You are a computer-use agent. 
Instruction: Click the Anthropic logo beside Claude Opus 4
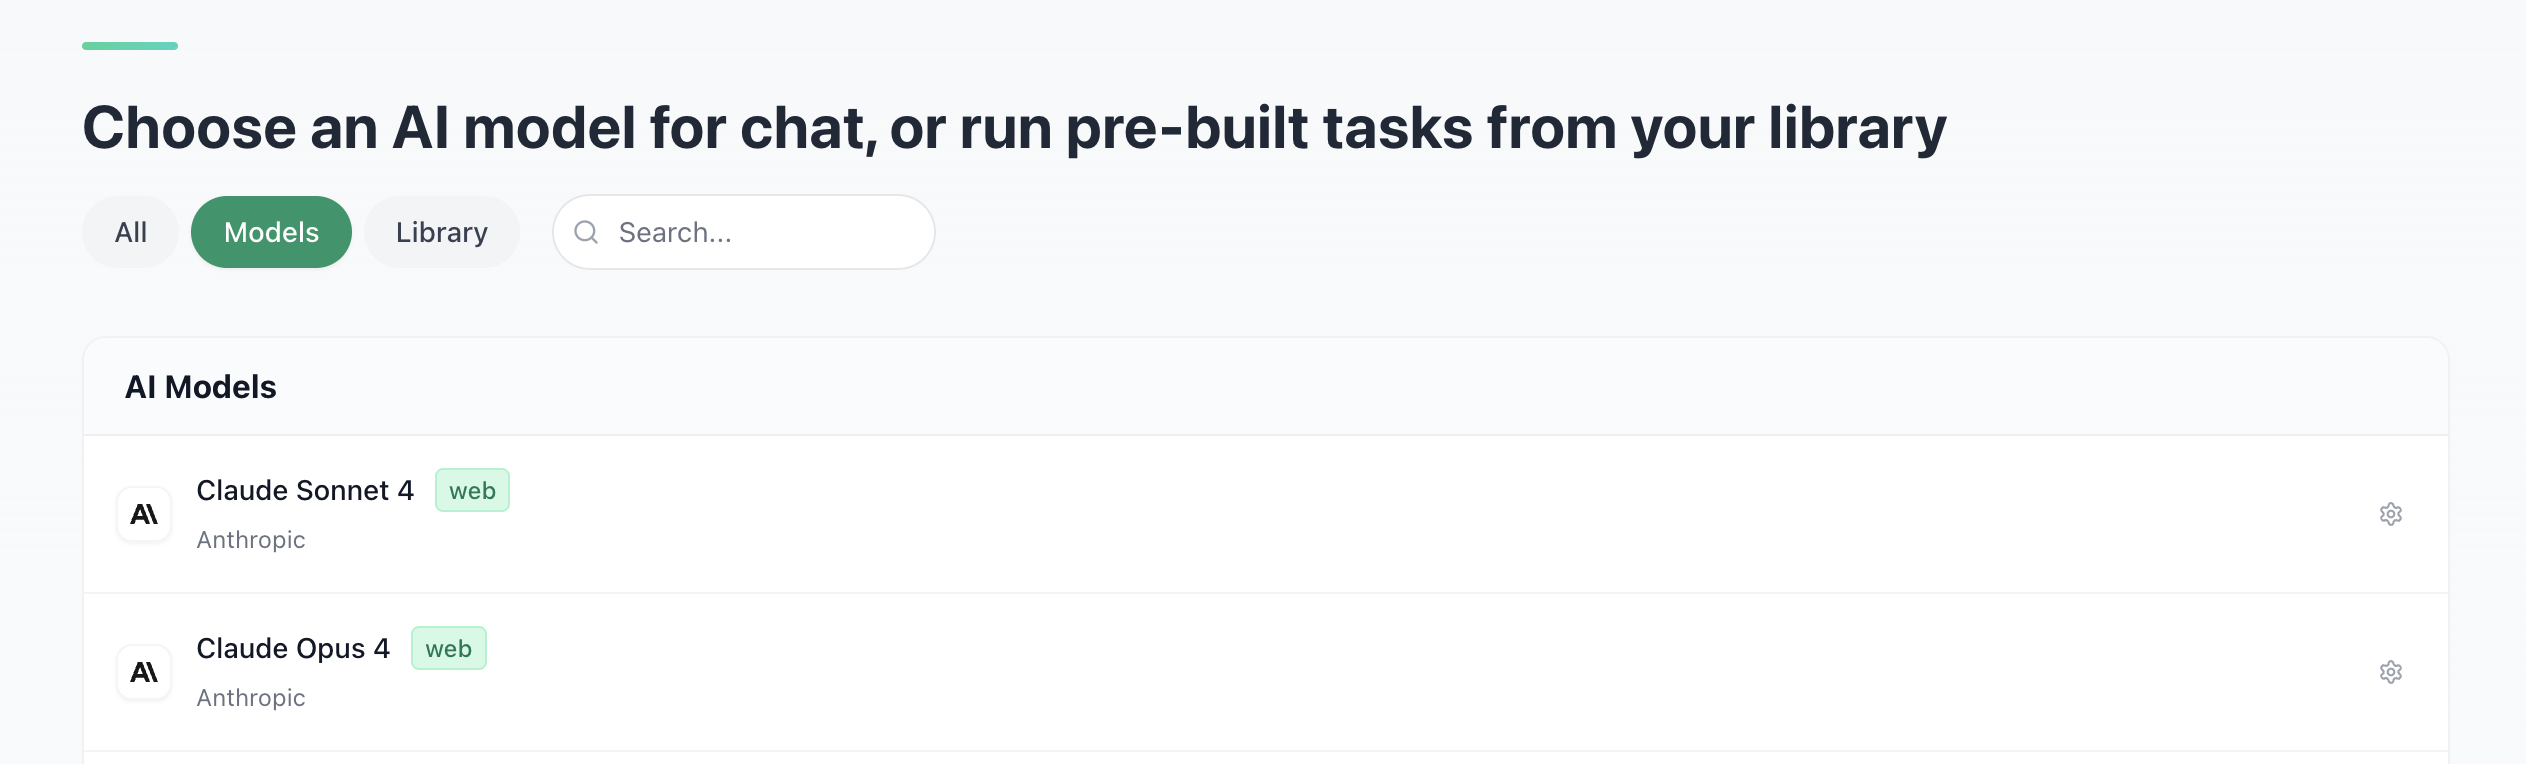[x=144, y=672]
